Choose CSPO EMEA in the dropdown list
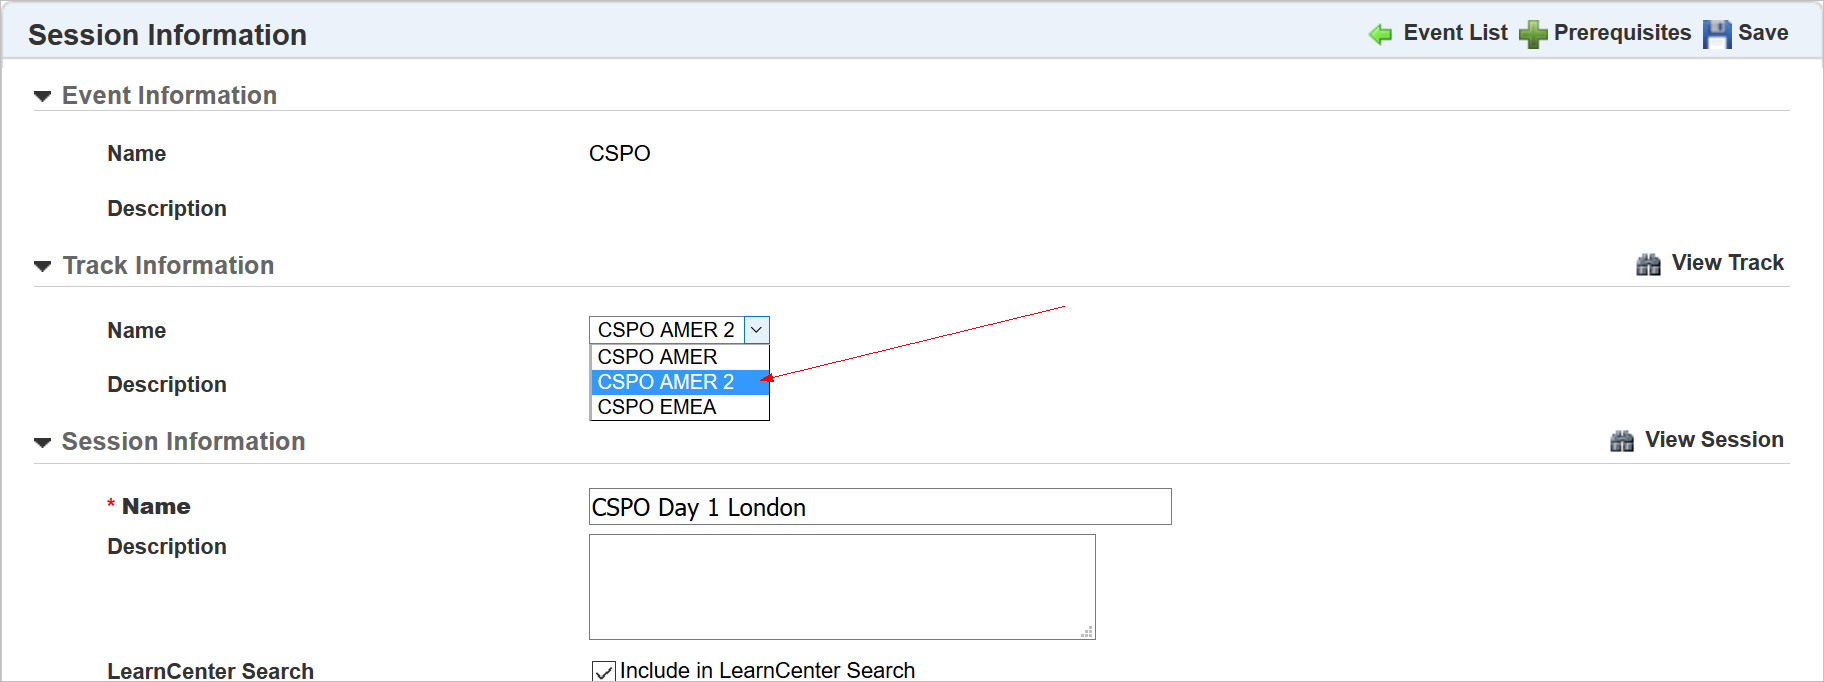This screenshot has height=682, width=1824. click(657, 407)
